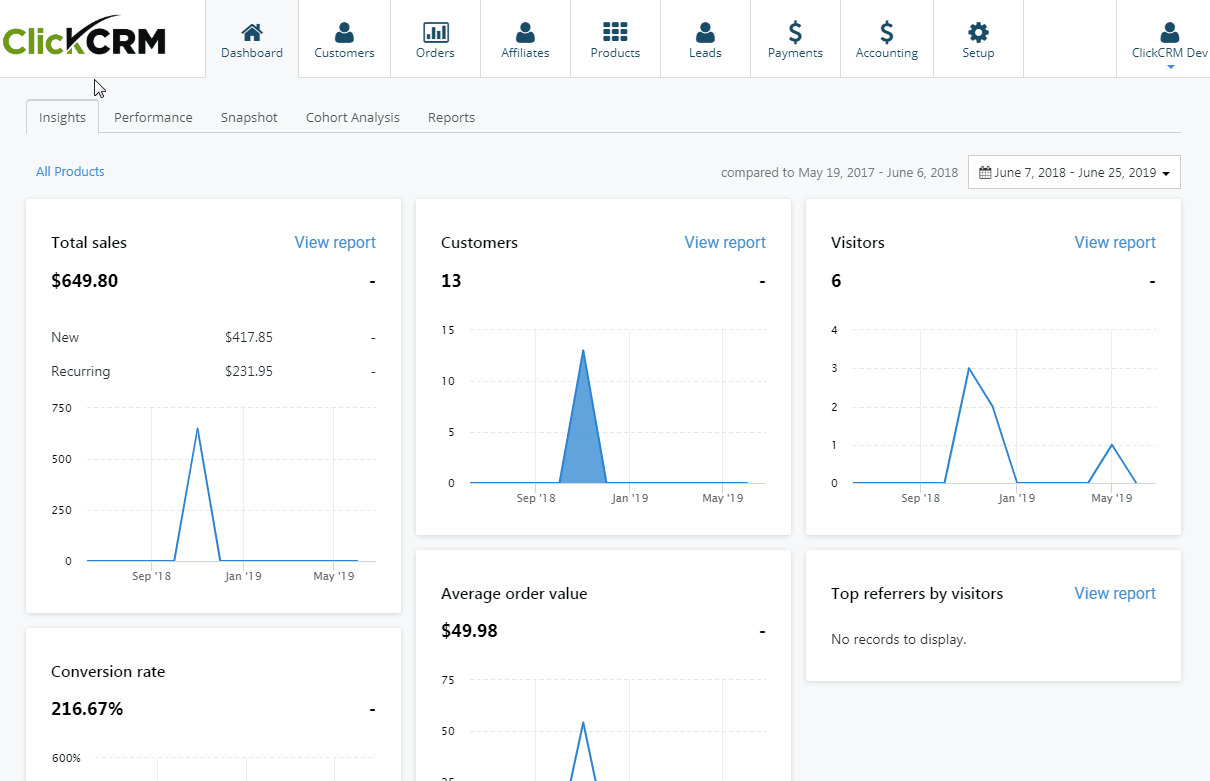Click the Visitors chart line peak at 3
Screen dimensions: 1210x781
tap(968, 368)
